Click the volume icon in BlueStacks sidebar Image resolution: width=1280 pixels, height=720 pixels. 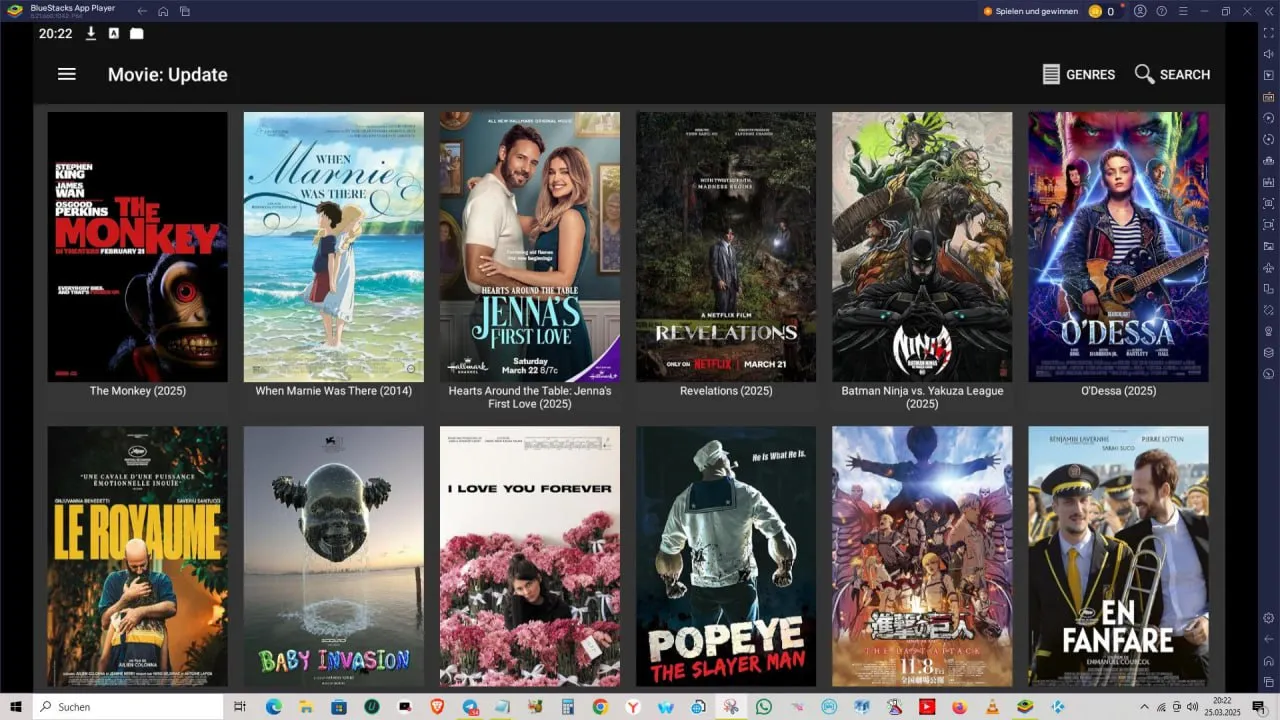1268,54
